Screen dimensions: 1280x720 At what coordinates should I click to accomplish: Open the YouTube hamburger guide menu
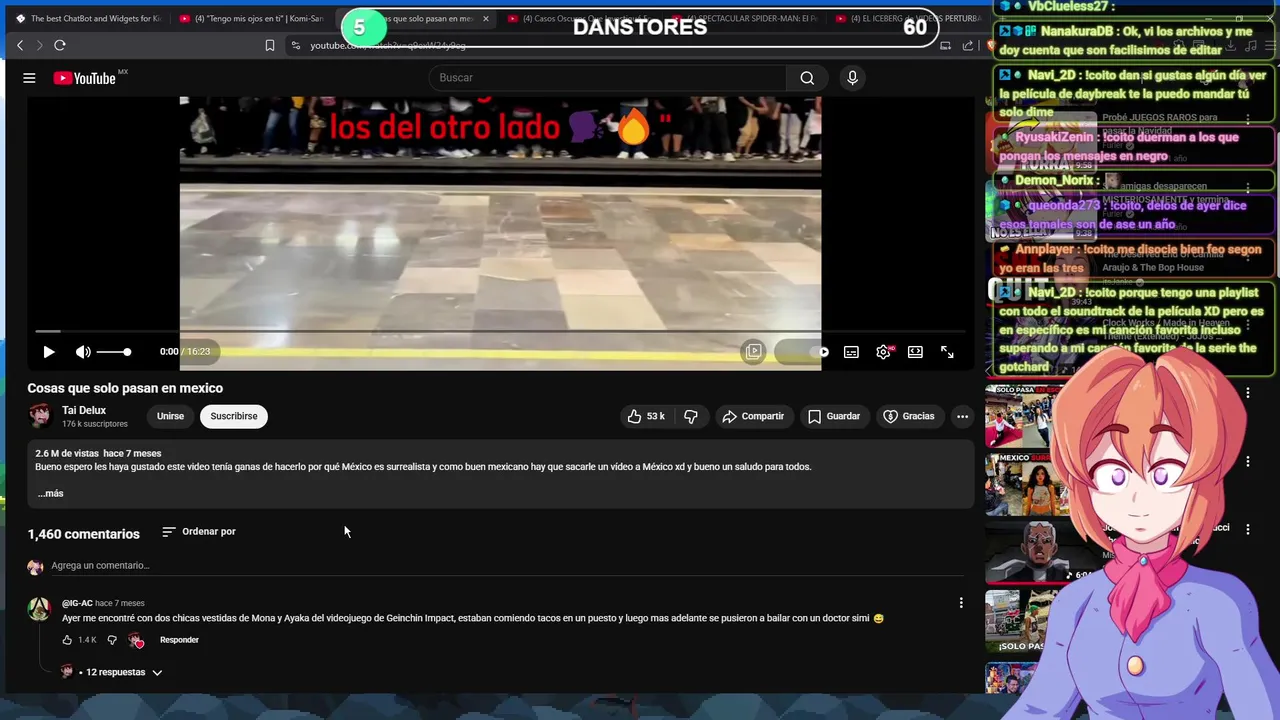click(29, 78)
